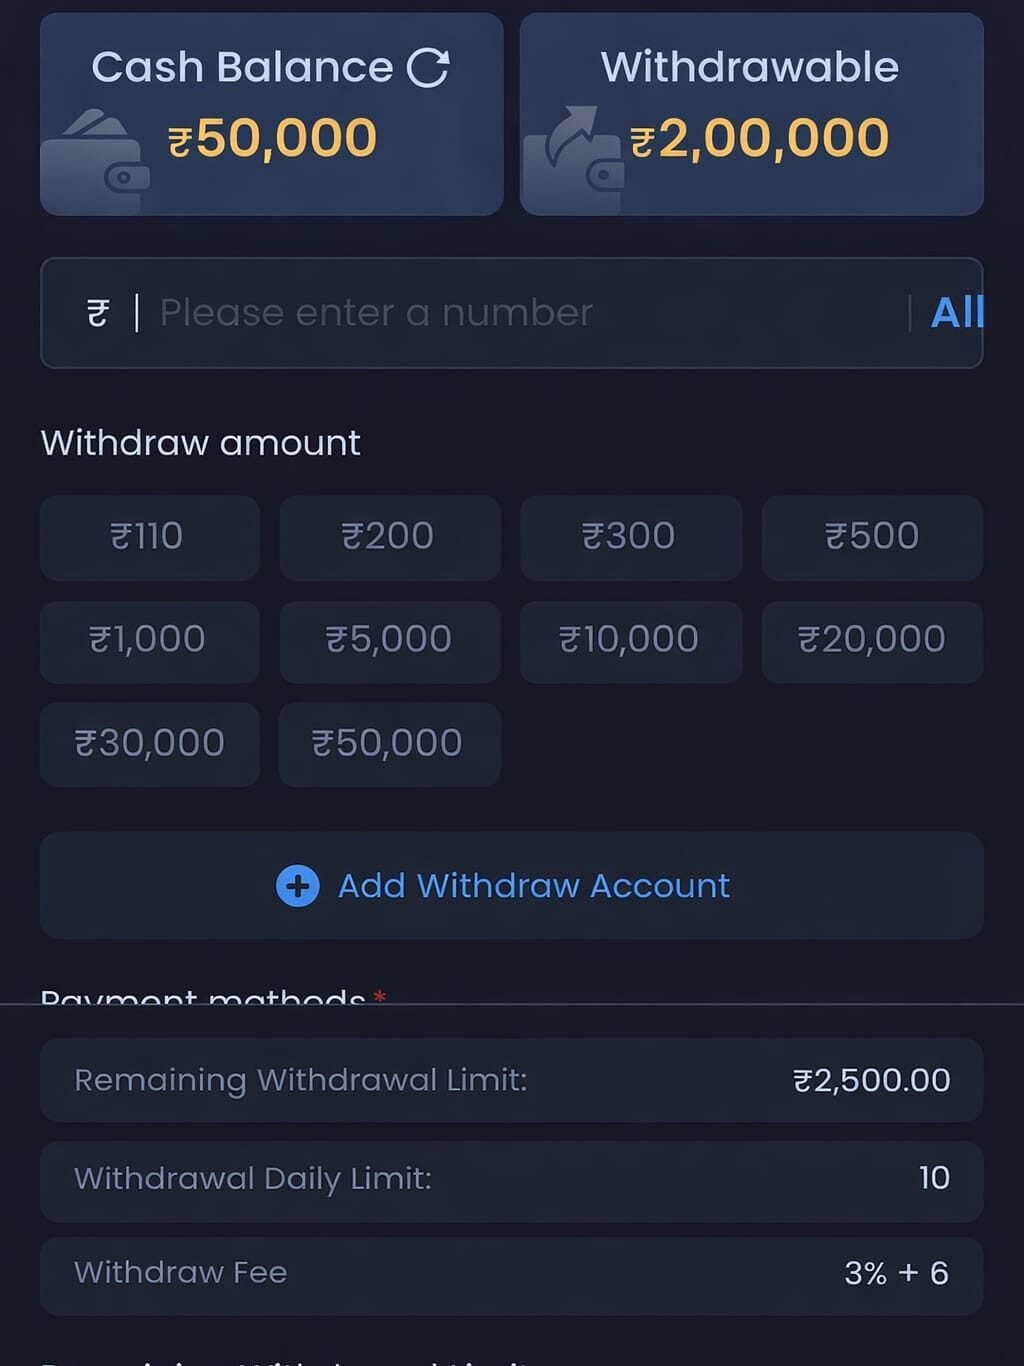Screen dimensions: 1024x1366
Task: Select the ₹20,000 amount option
Action: [871, 641]
